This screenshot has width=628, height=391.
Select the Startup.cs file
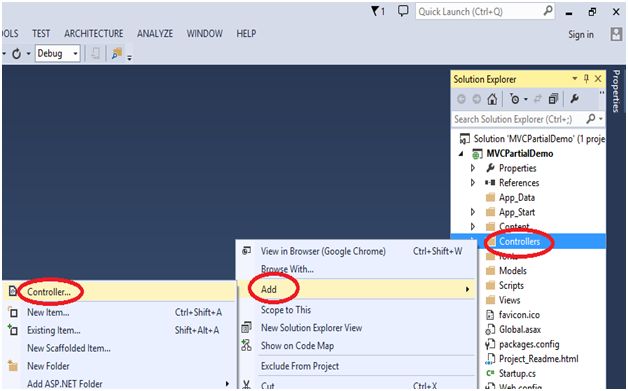coord(517,373)
